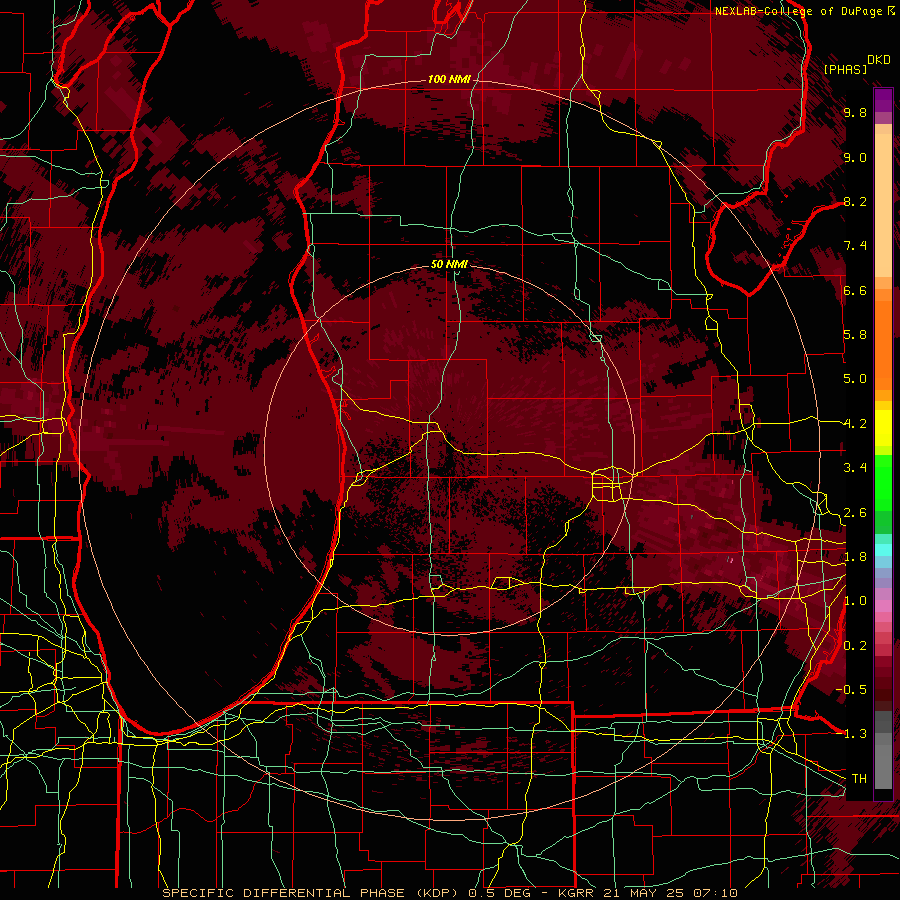Click the 7.4 value on the color scale
The width and height of the screenshot is (900, 900).
pyautogui.click(x=855, y=246)
